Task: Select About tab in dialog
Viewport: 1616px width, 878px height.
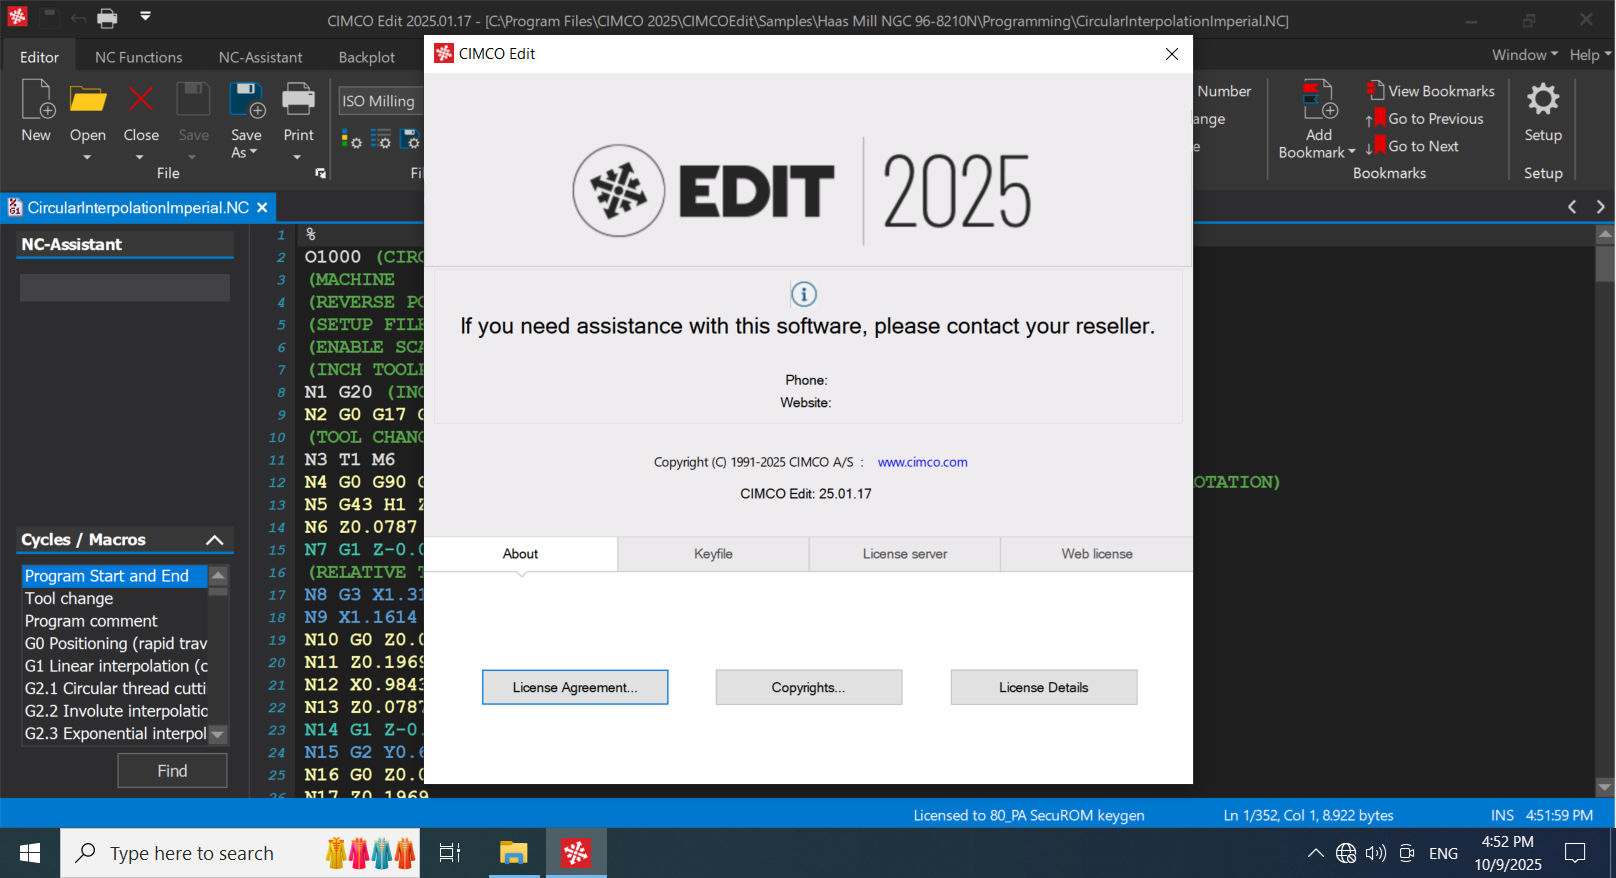Action: [520, 554]
